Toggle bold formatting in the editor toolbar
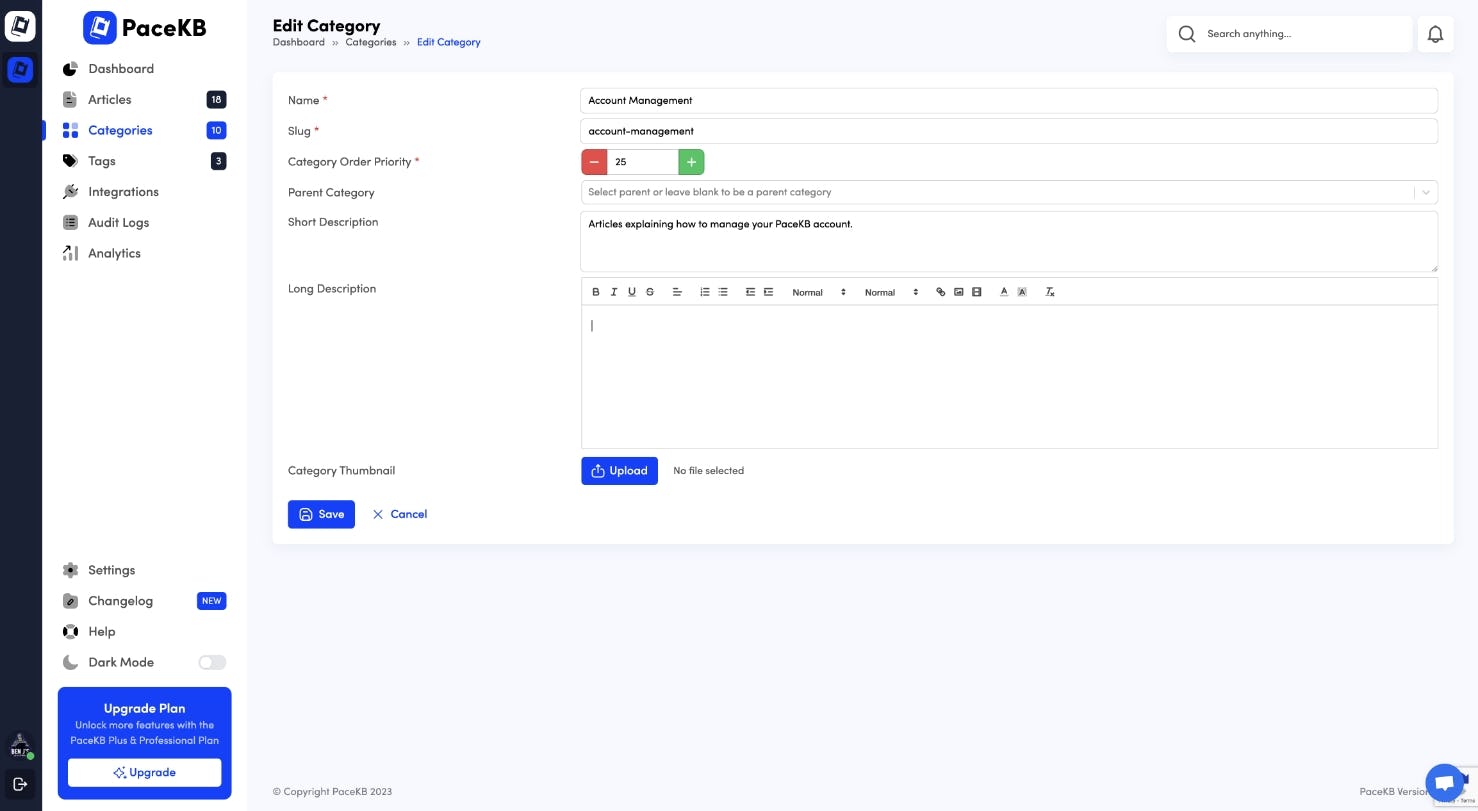Viewport: 1478px width, 811px height. pos(596,291)
